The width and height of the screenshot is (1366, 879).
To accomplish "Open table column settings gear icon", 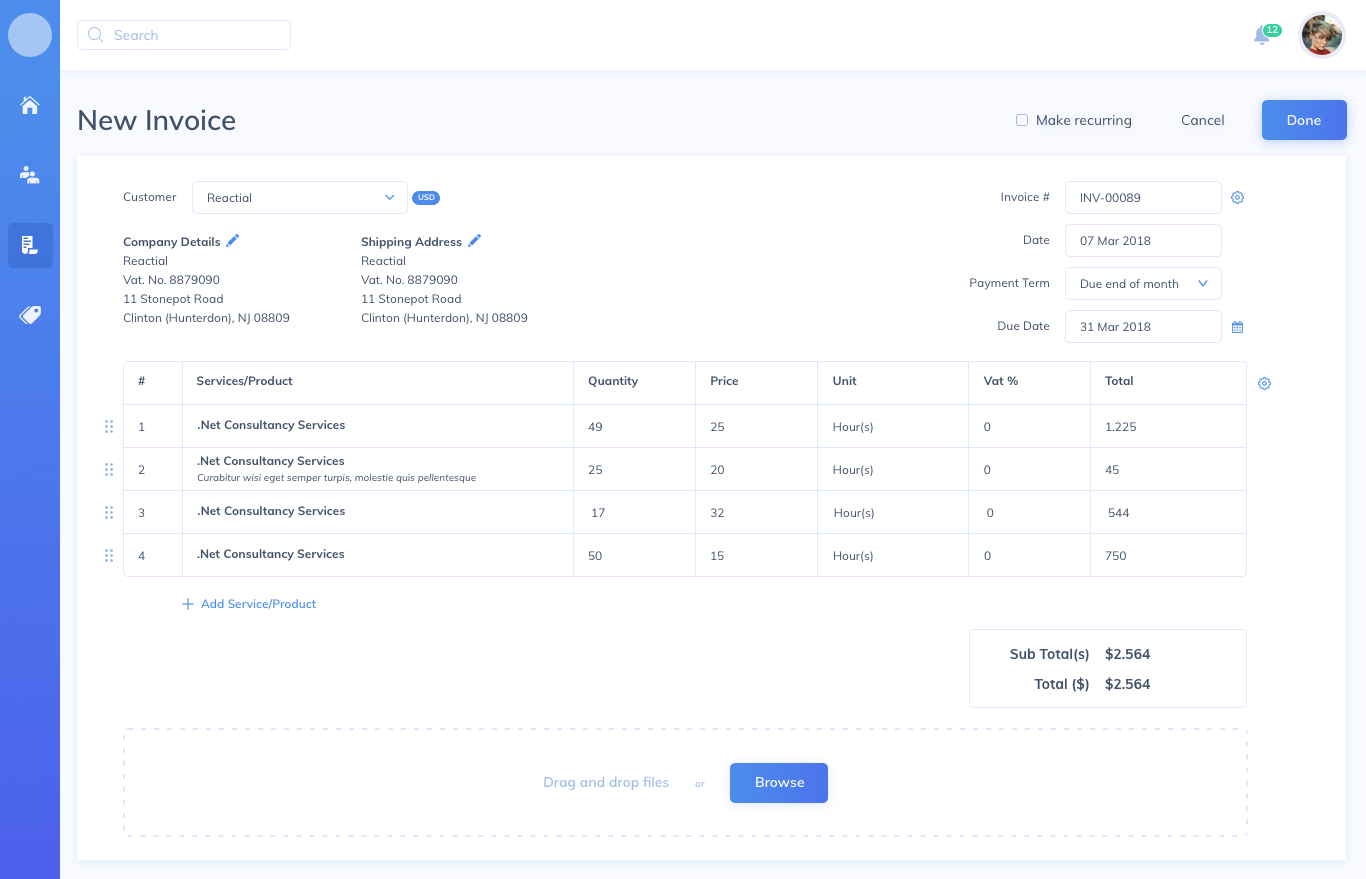I will (x=1264, y=383).
